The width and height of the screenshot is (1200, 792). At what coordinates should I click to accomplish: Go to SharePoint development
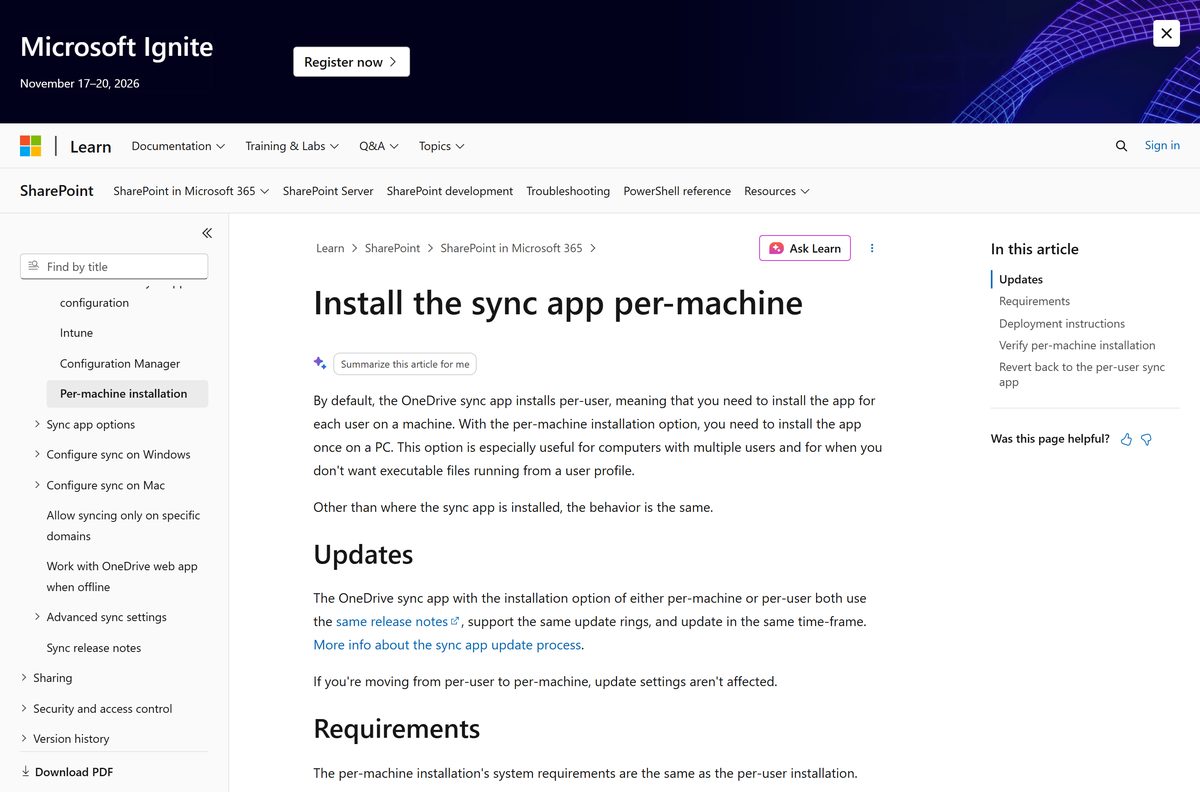coord(450,191)
